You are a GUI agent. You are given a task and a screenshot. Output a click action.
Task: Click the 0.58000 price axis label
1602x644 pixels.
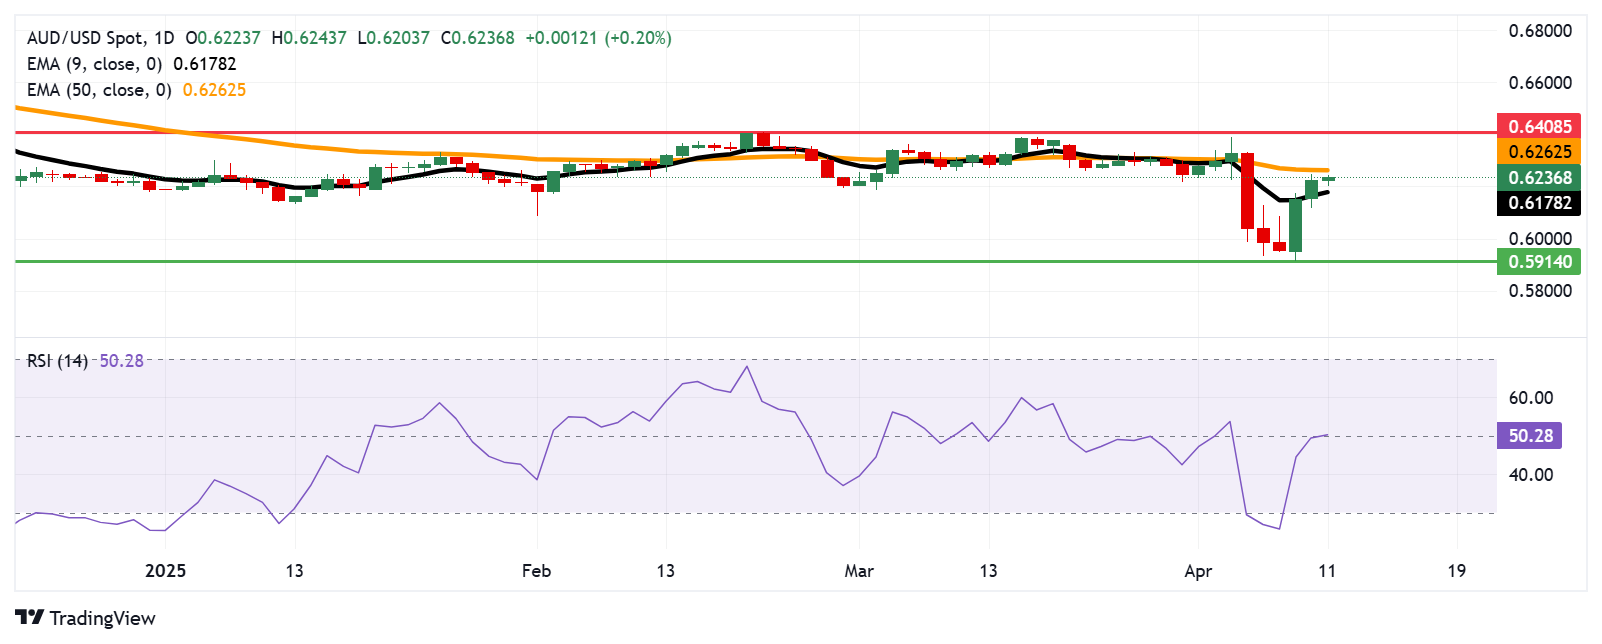click(x=1540, y=291)
